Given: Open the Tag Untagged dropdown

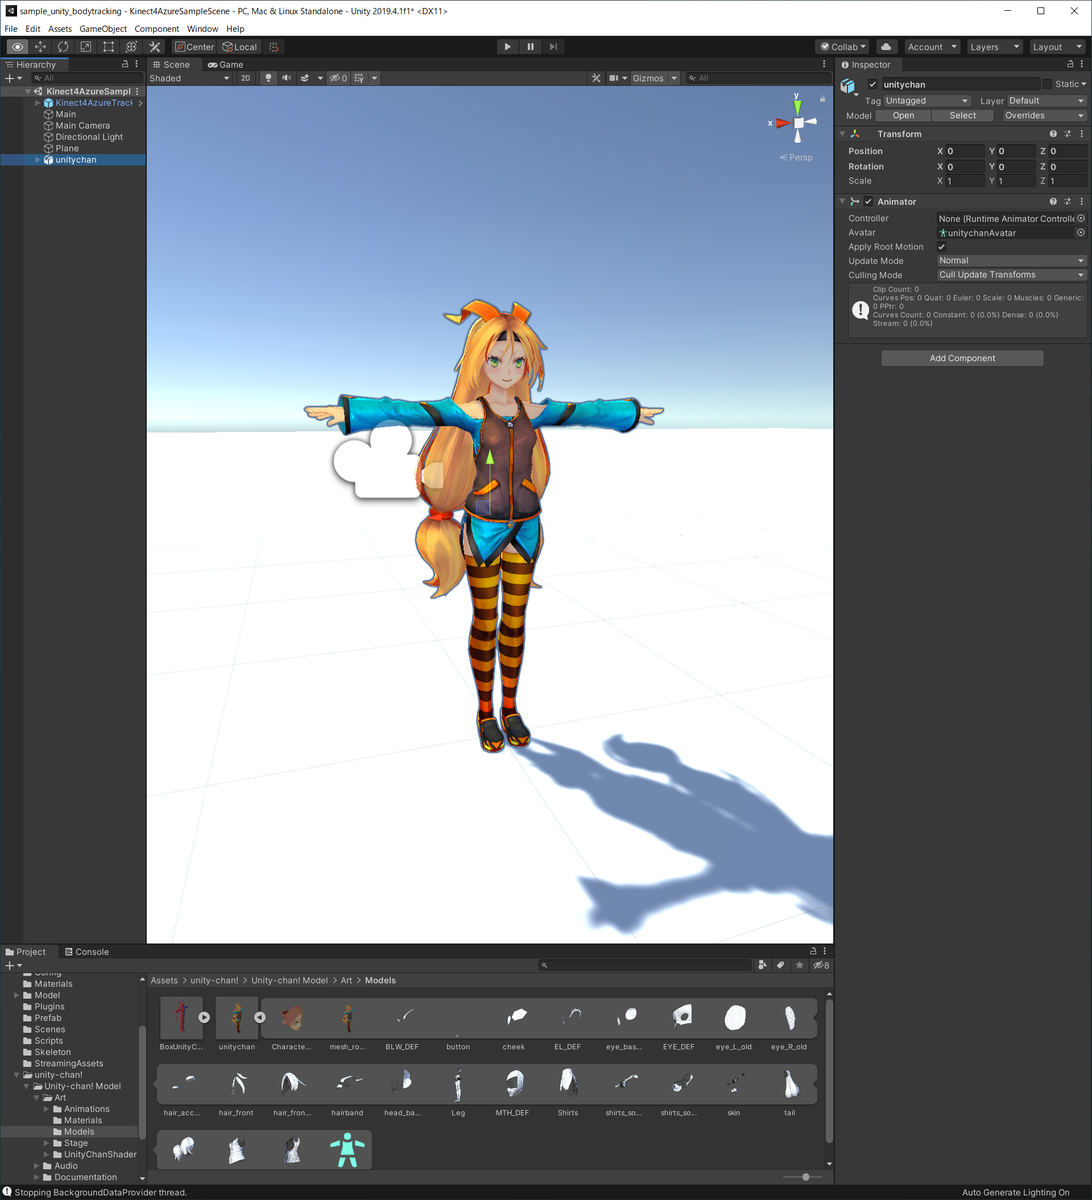Looking at the screenshot, I should [x=925, y=100].
